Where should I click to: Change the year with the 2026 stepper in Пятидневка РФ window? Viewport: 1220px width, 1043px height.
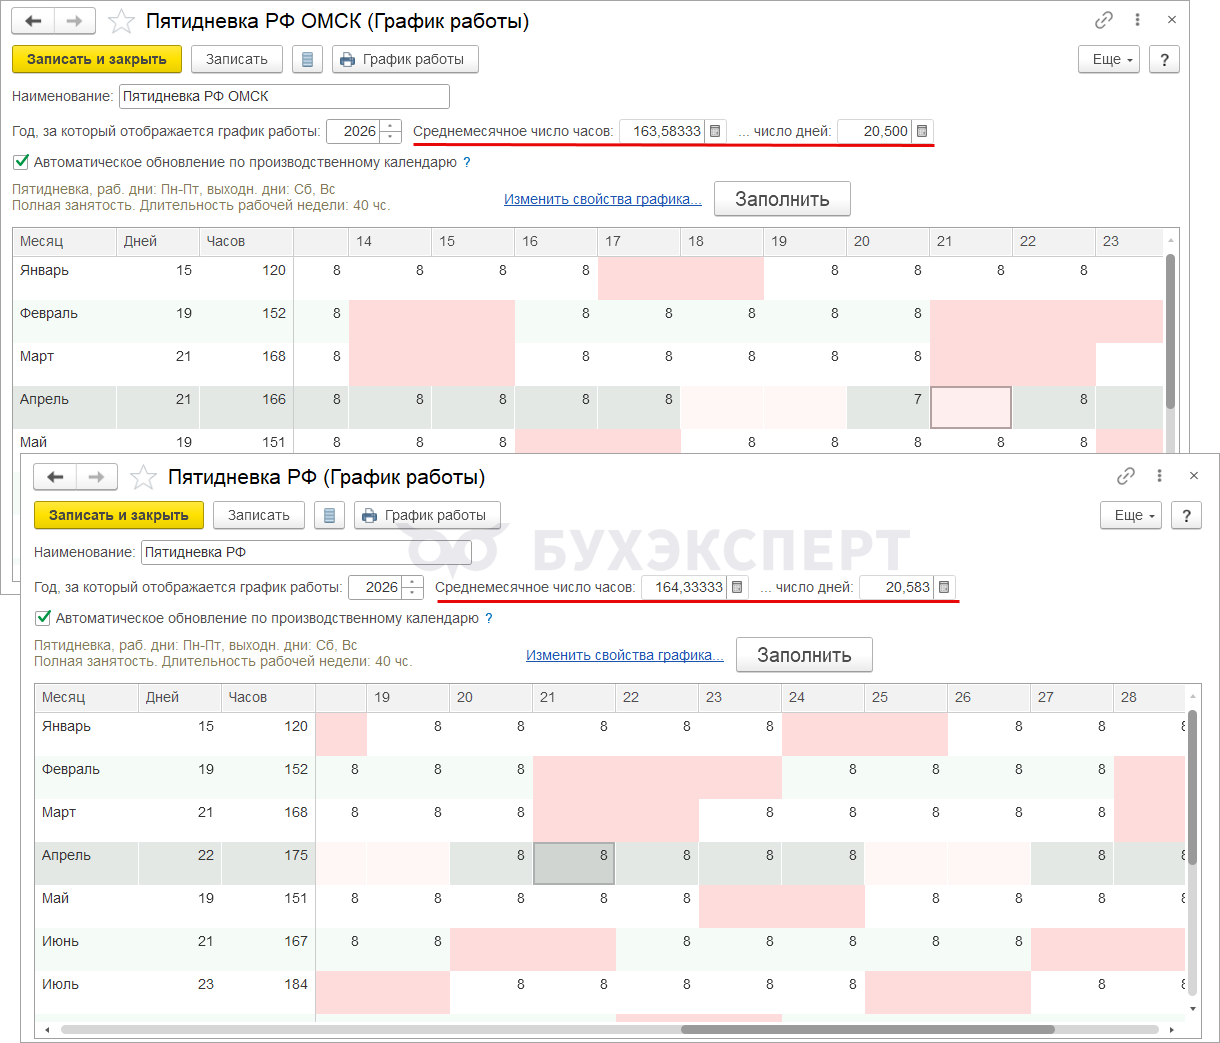pos(413,587)
